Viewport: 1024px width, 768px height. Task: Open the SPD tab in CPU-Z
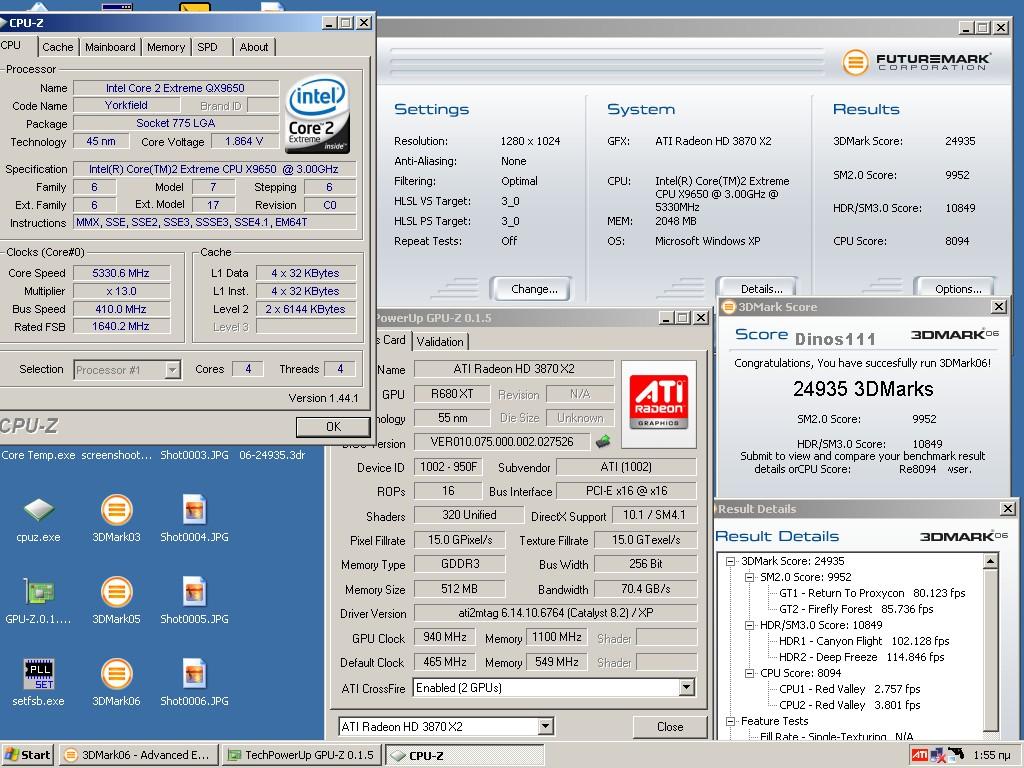pos(207,47)
